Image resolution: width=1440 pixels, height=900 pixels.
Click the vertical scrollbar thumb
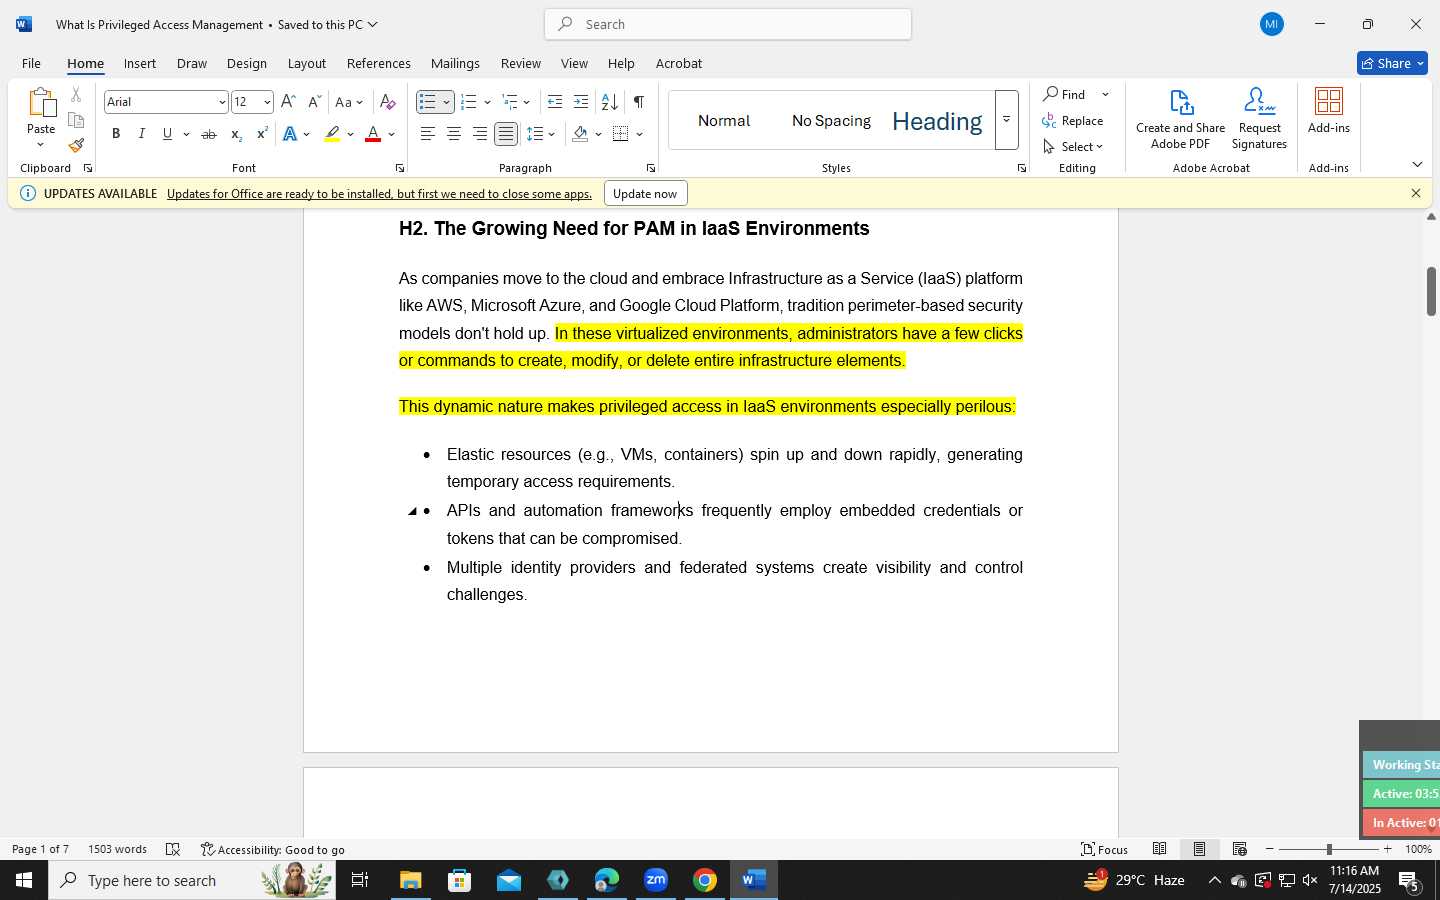click(1431, 292)
